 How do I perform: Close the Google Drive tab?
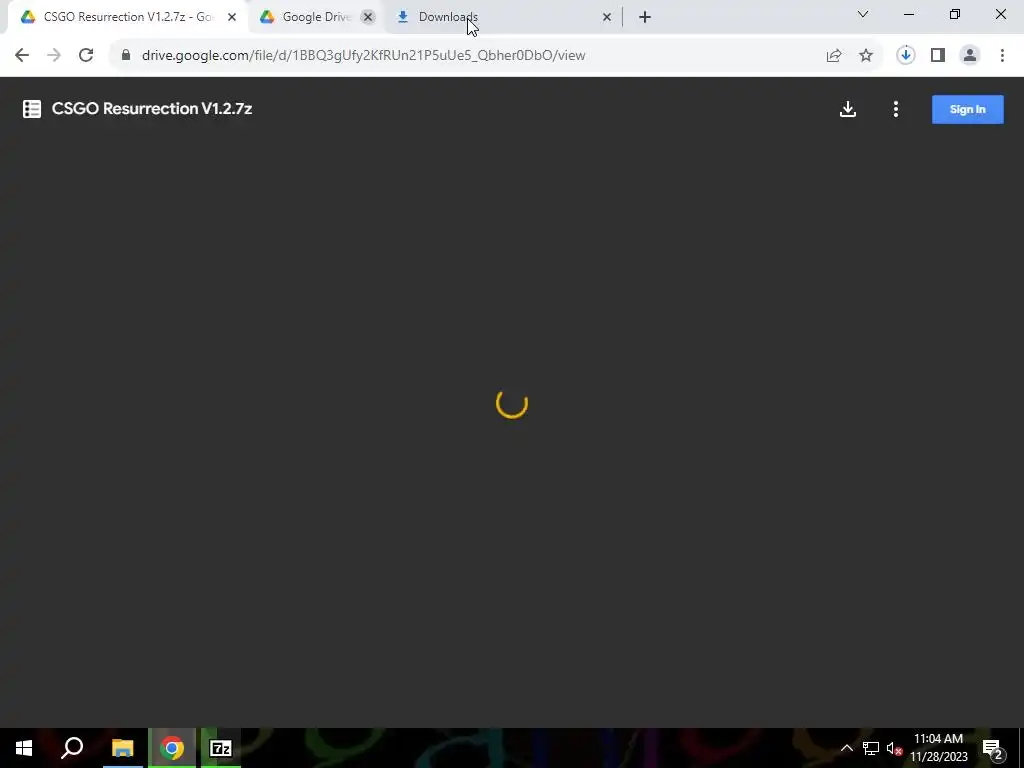(368, 17)
